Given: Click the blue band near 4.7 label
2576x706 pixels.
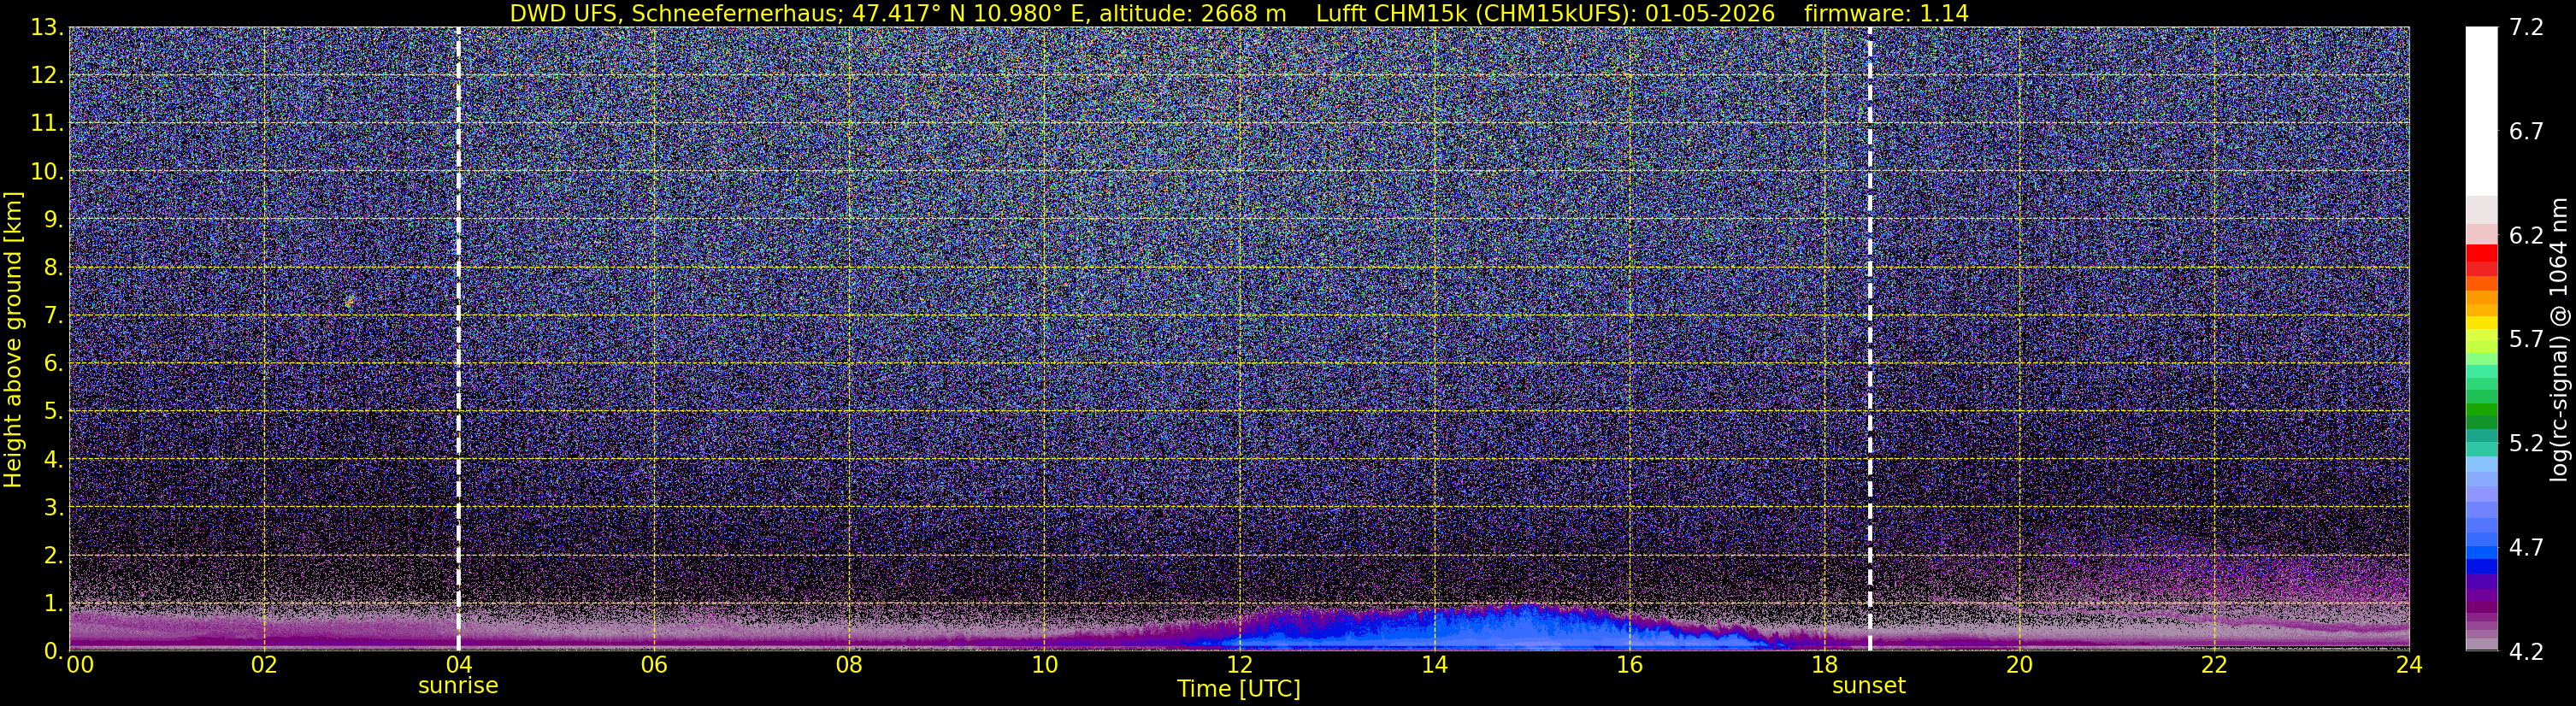Looking at the screenshot, I should (2481, 547).
